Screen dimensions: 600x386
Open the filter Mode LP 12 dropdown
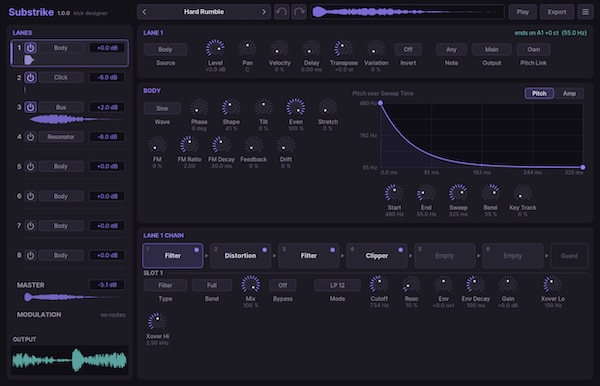337,285
